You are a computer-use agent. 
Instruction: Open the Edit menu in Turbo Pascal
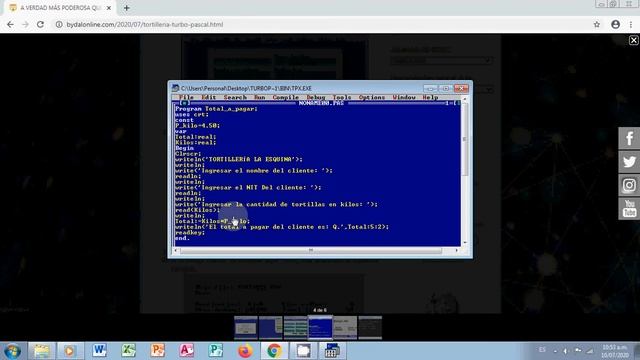click(208, 97)
